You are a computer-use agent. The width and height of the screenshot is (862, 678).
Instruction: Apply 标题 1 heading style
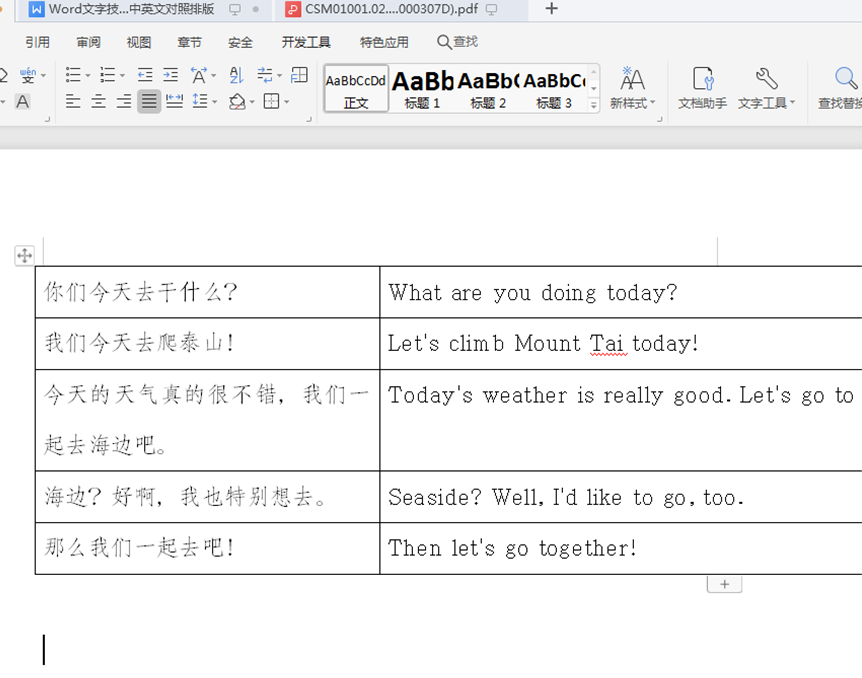tap(422, 88)
